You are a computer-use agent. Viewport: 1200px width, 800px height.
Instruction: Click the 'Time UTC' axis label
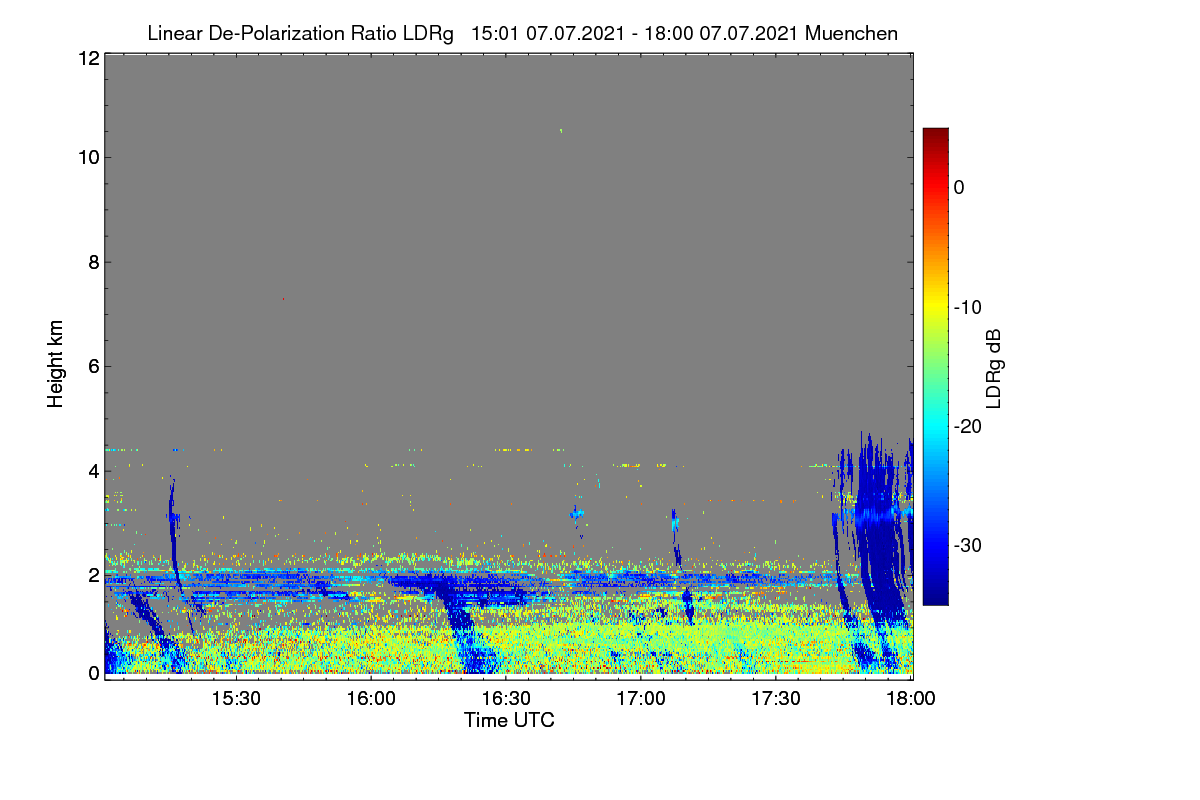click(x=509, y=720)
